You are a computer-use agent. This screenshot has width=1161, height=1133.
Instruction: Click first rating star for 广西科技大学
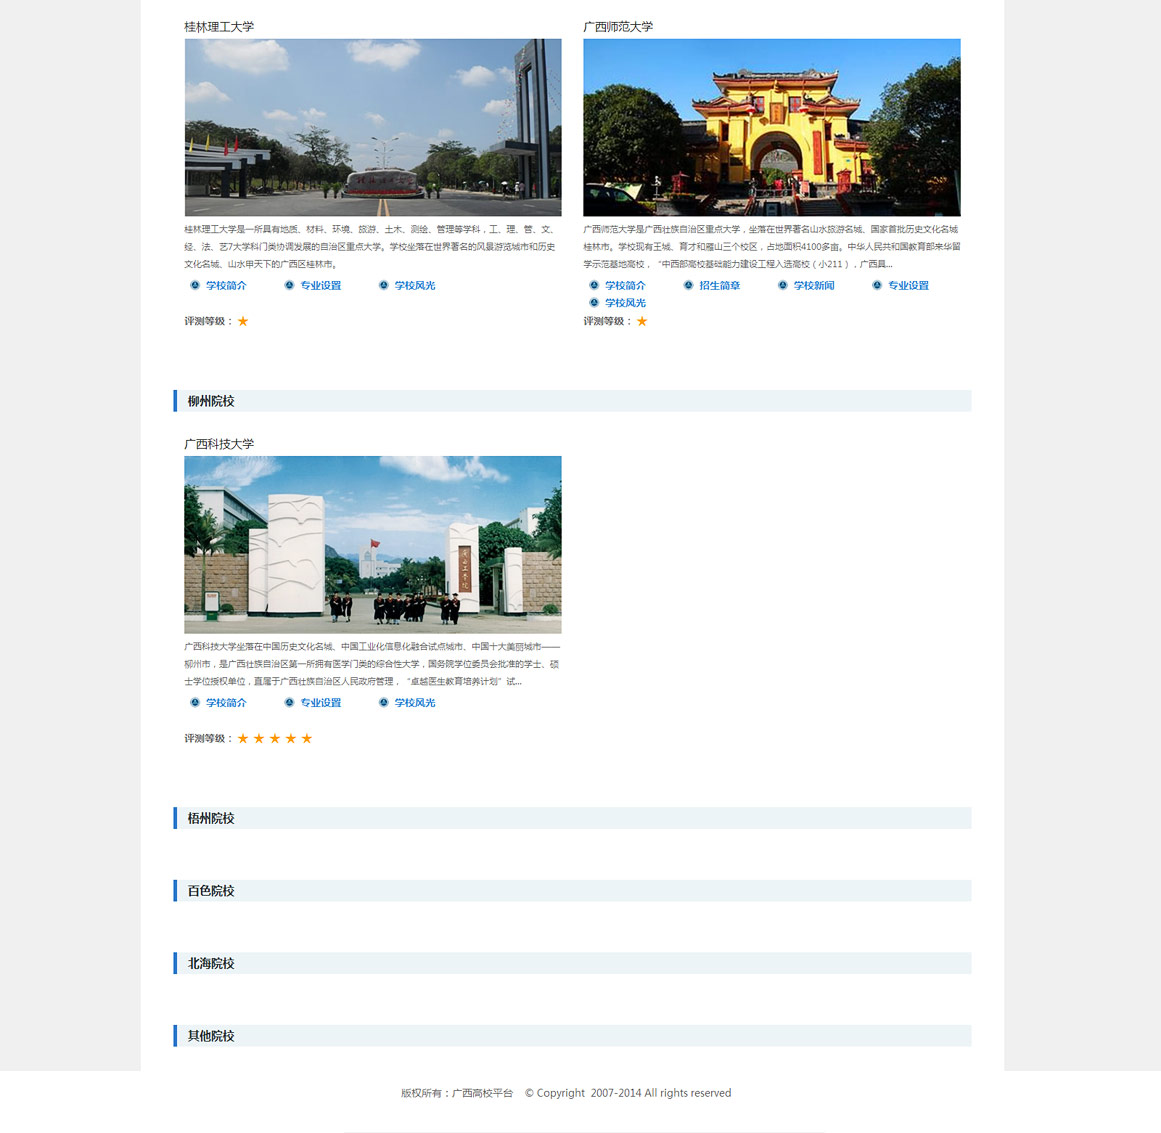(x=243, y=738)
